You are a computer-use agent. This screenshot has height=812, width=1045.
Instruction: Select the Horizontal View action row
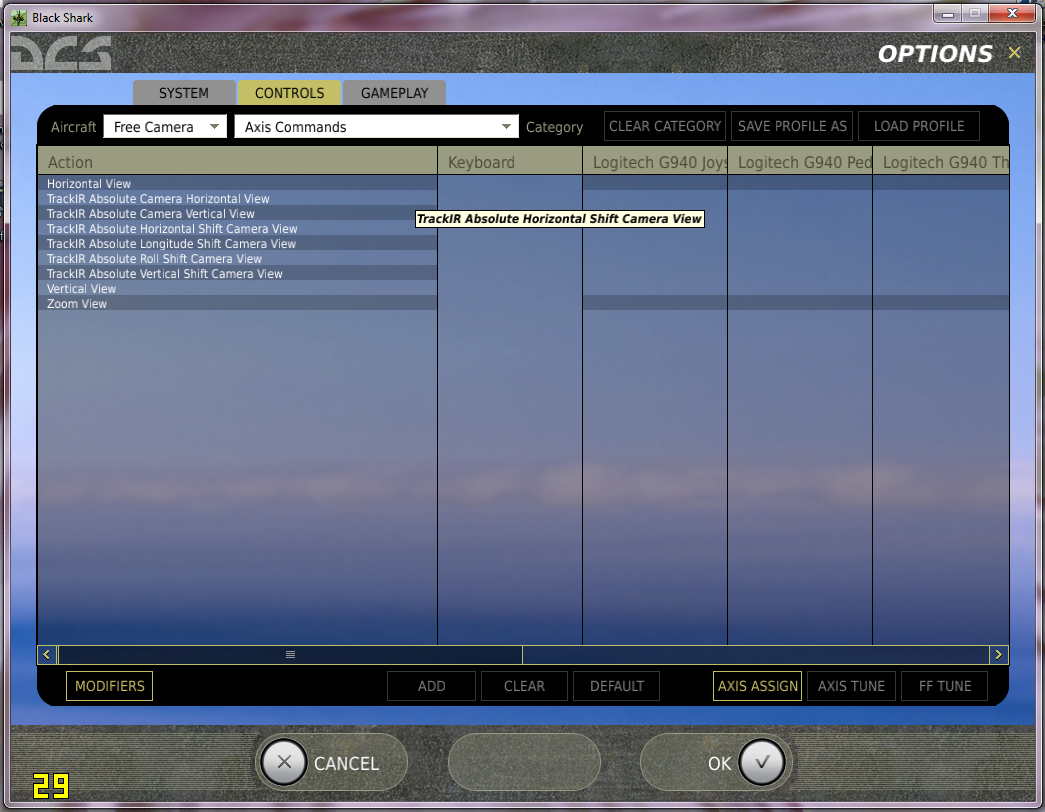(237, 183)
